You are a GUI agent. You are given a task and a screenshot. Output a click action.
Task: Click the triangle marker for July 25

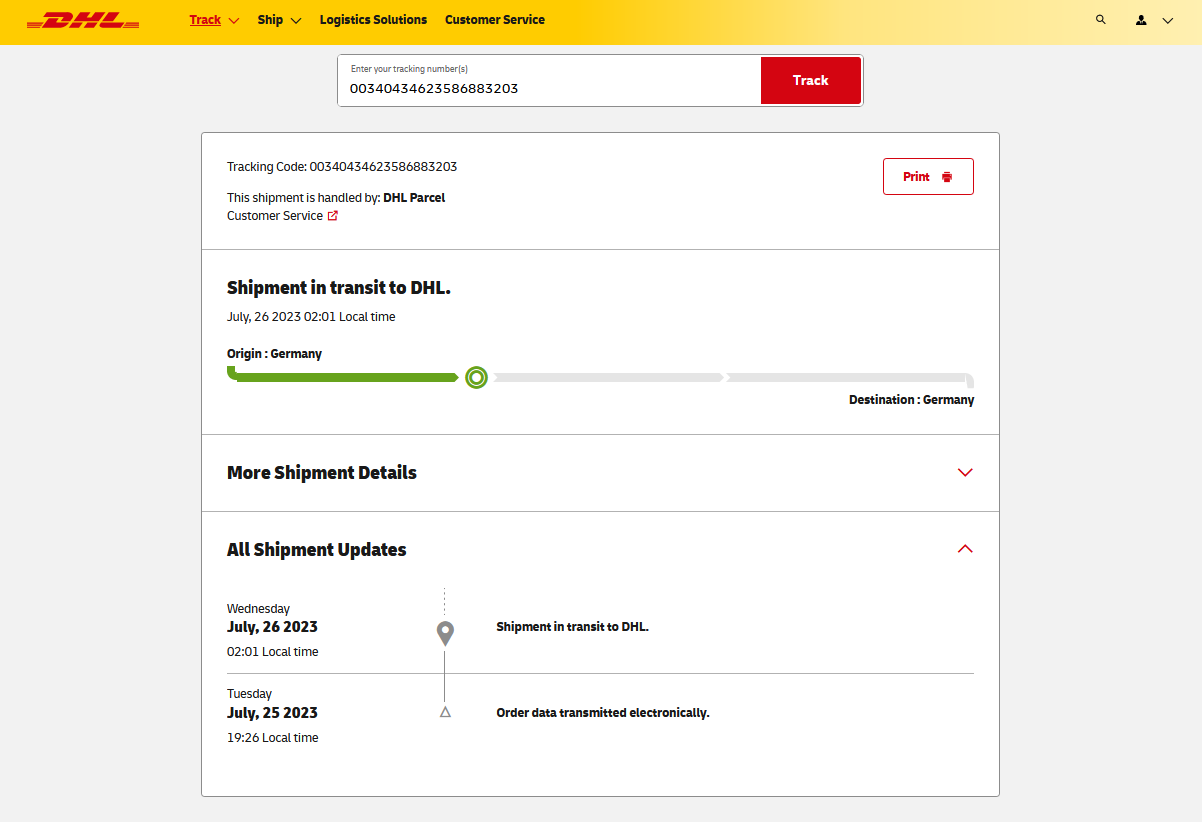click(x=445, y=712)
